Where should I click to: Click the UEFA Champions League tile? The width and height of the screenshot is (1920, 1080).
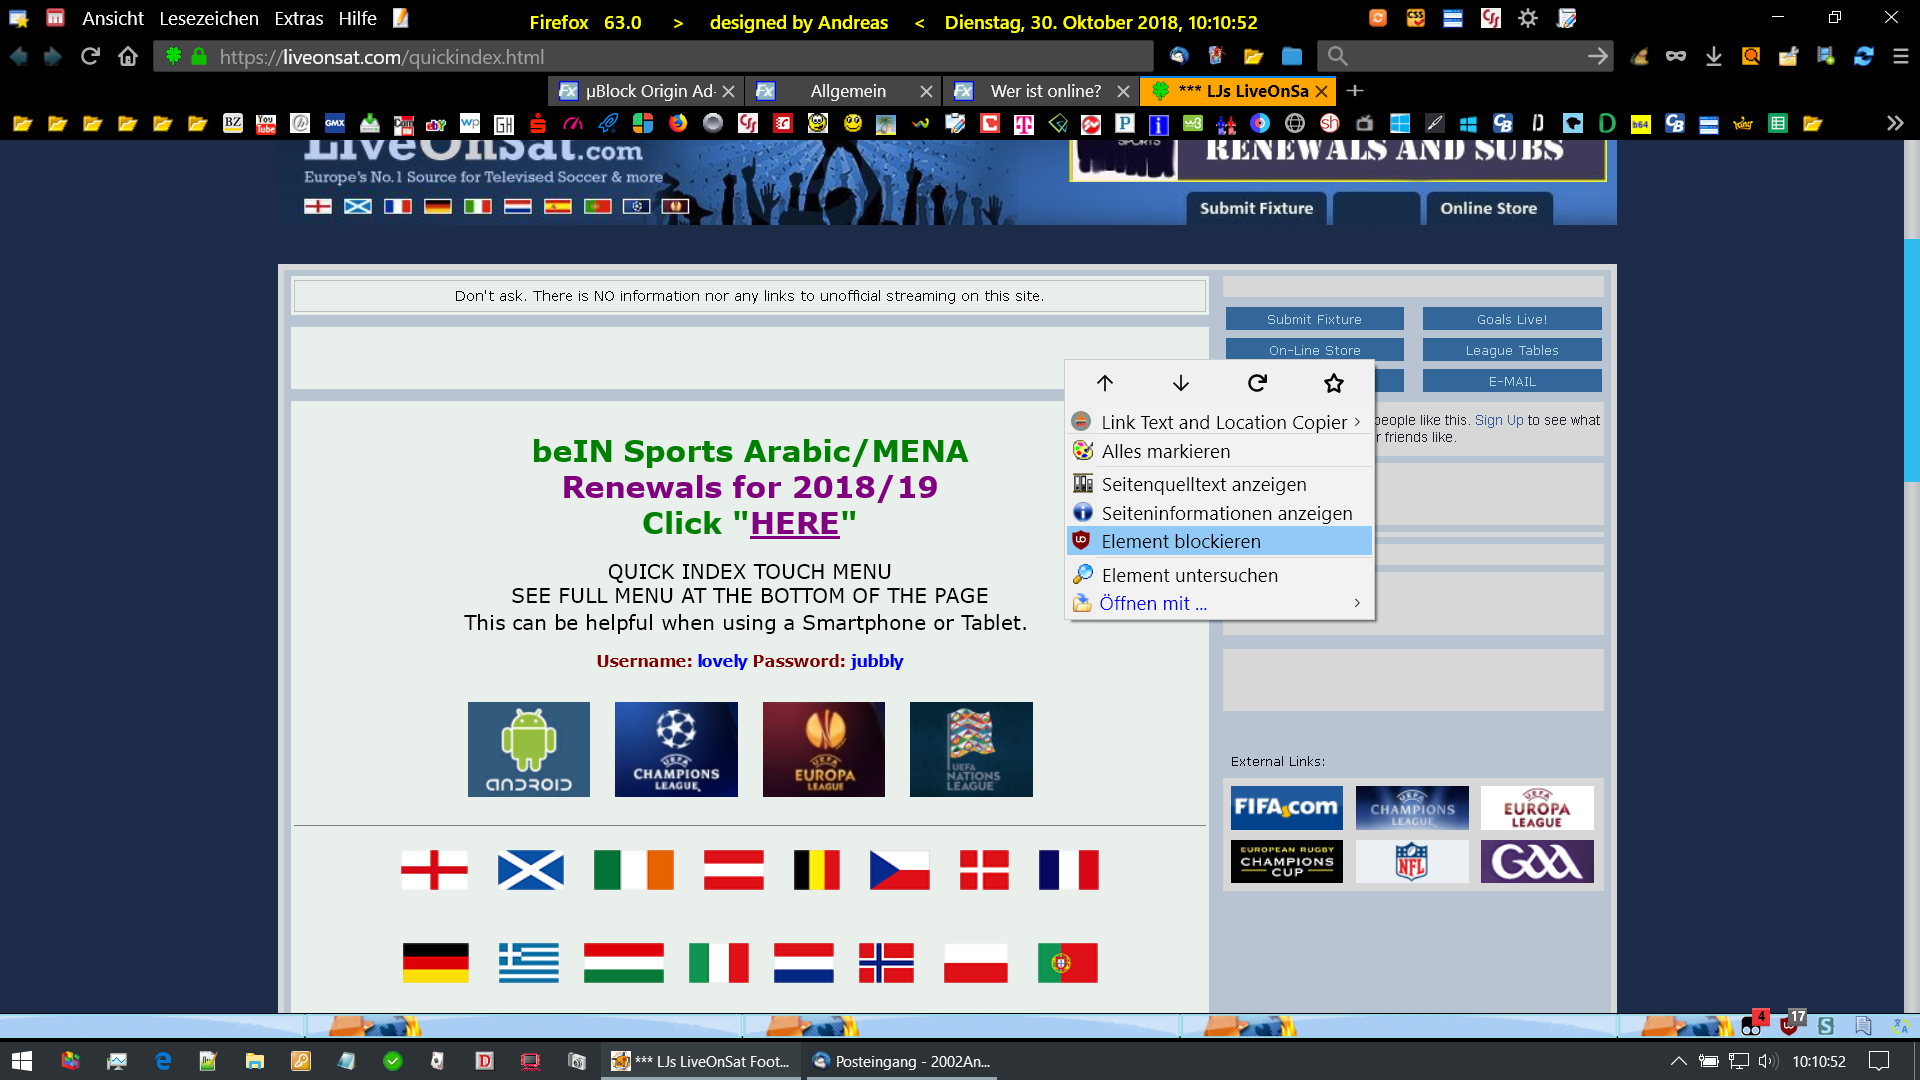coord(676,749)
